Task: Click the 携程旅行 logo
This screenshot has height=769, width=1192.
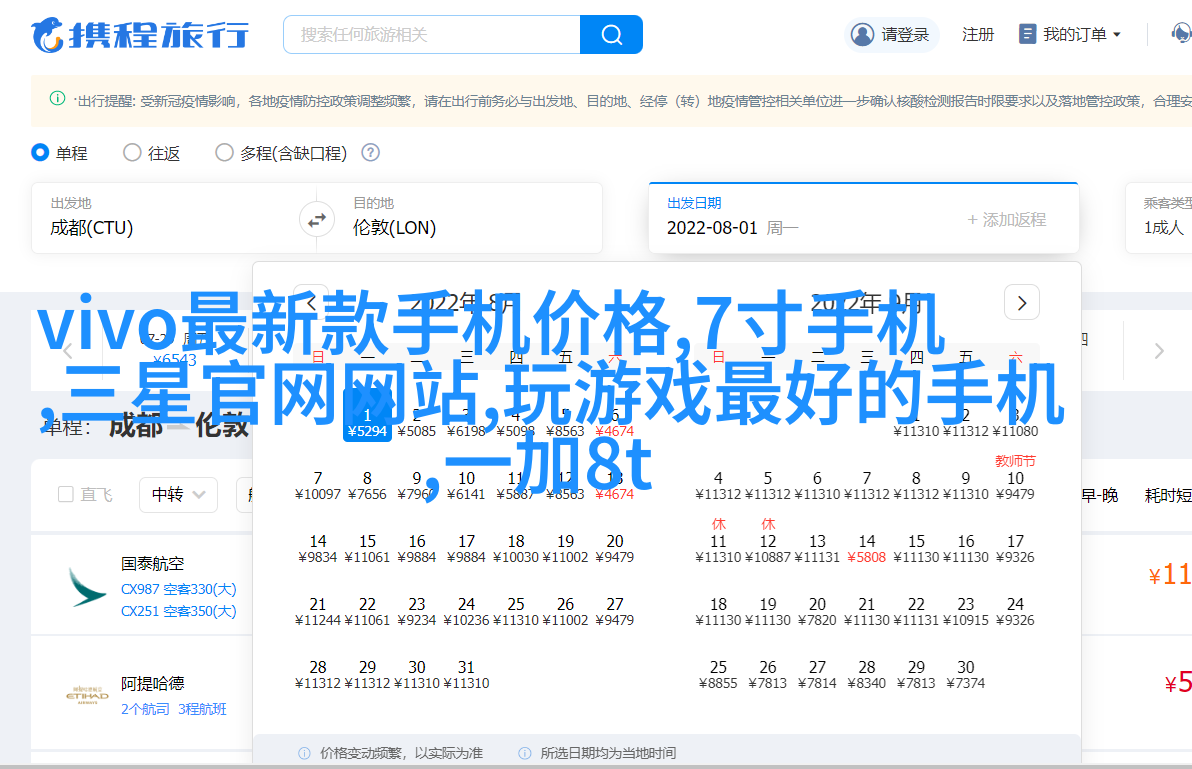Action: tap(140, 35)
